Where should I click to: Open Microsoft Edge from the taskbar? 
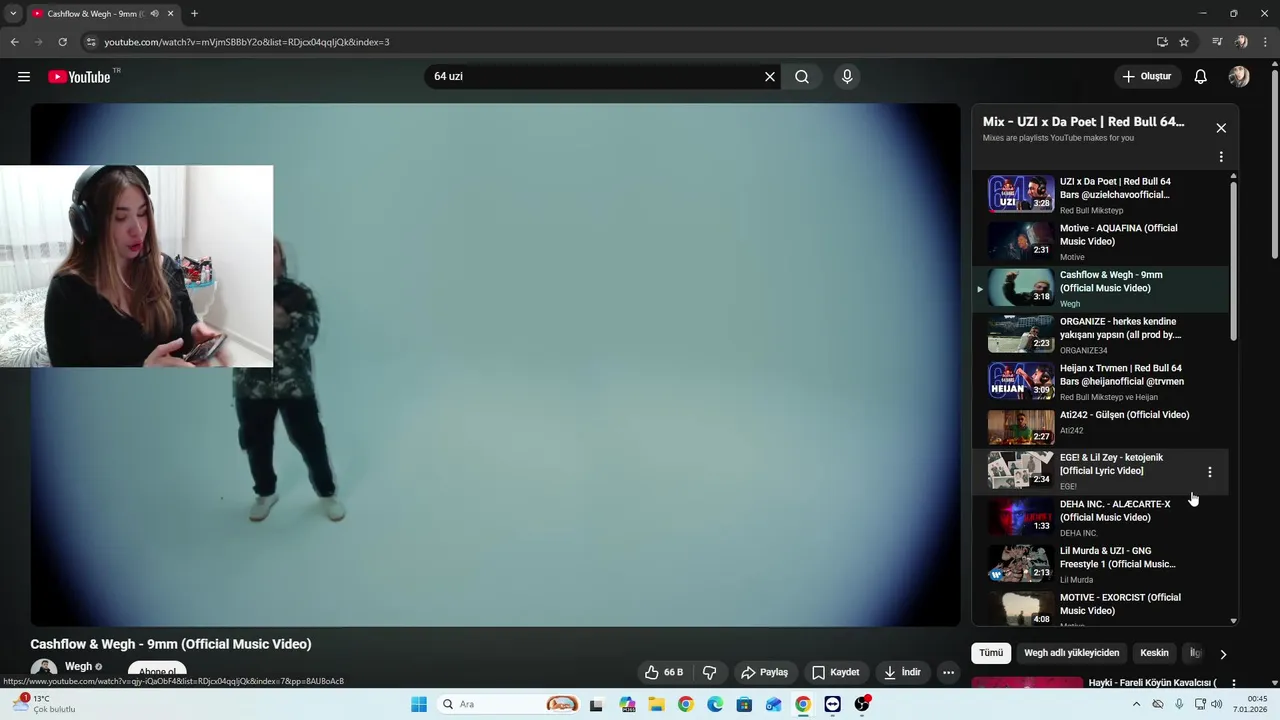click(x=715, y=704)
